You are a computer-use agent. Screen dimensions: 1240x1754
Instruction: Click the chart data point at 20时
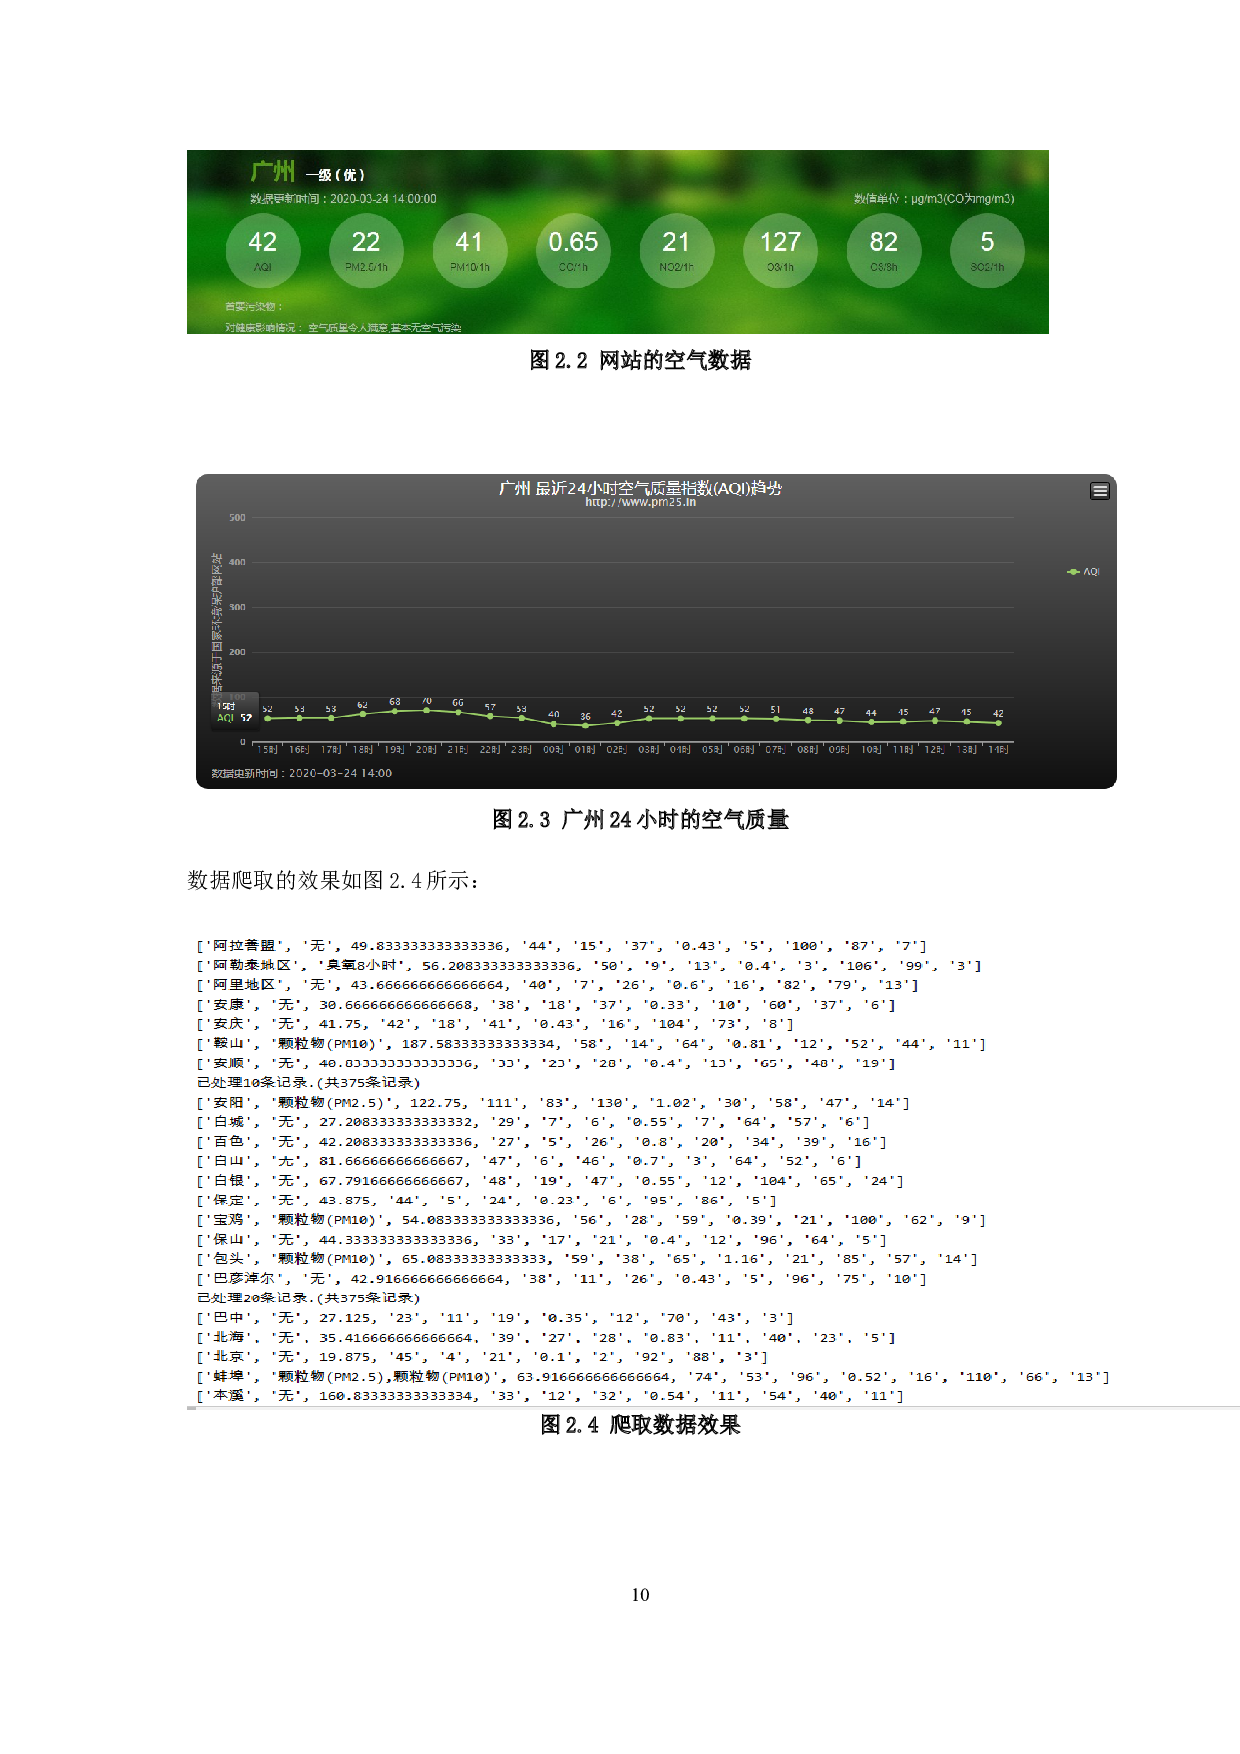[427, 710]
